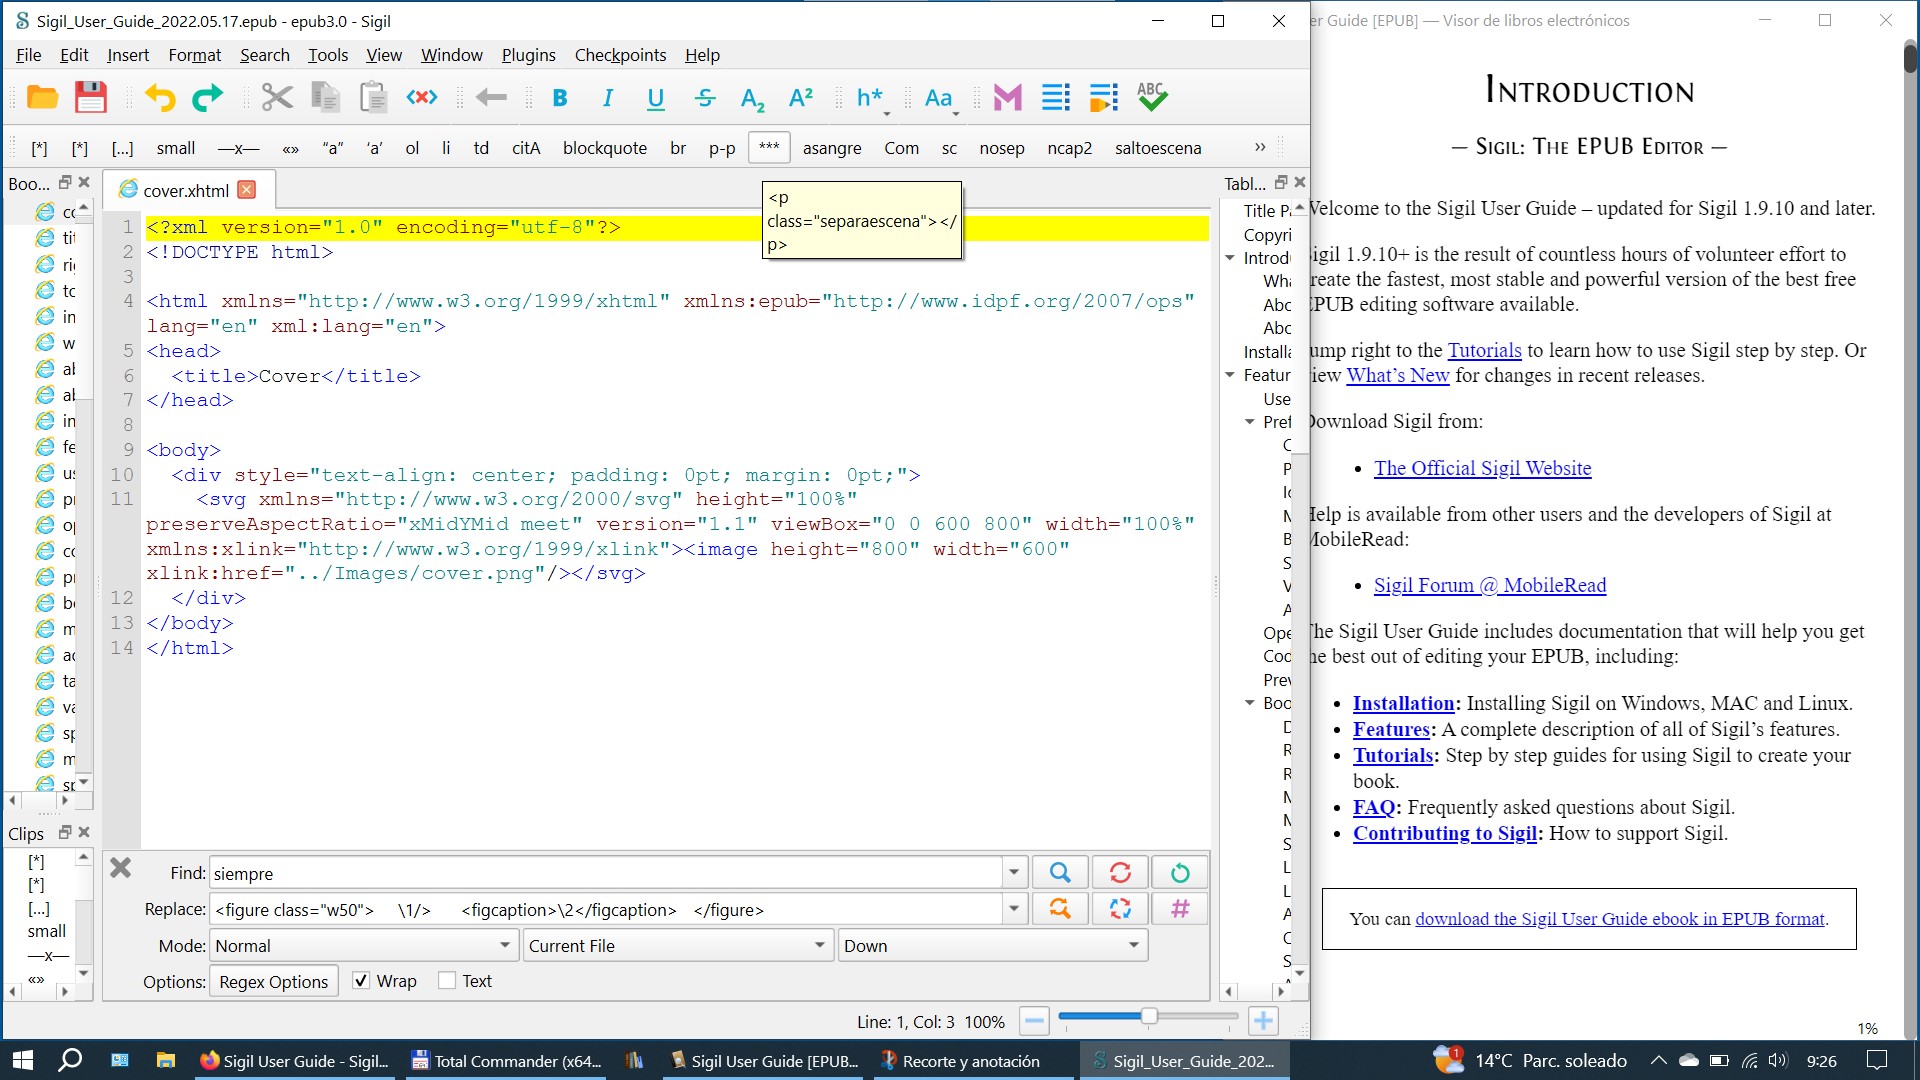Open The Official Sigil Website link

point(1482,468)
